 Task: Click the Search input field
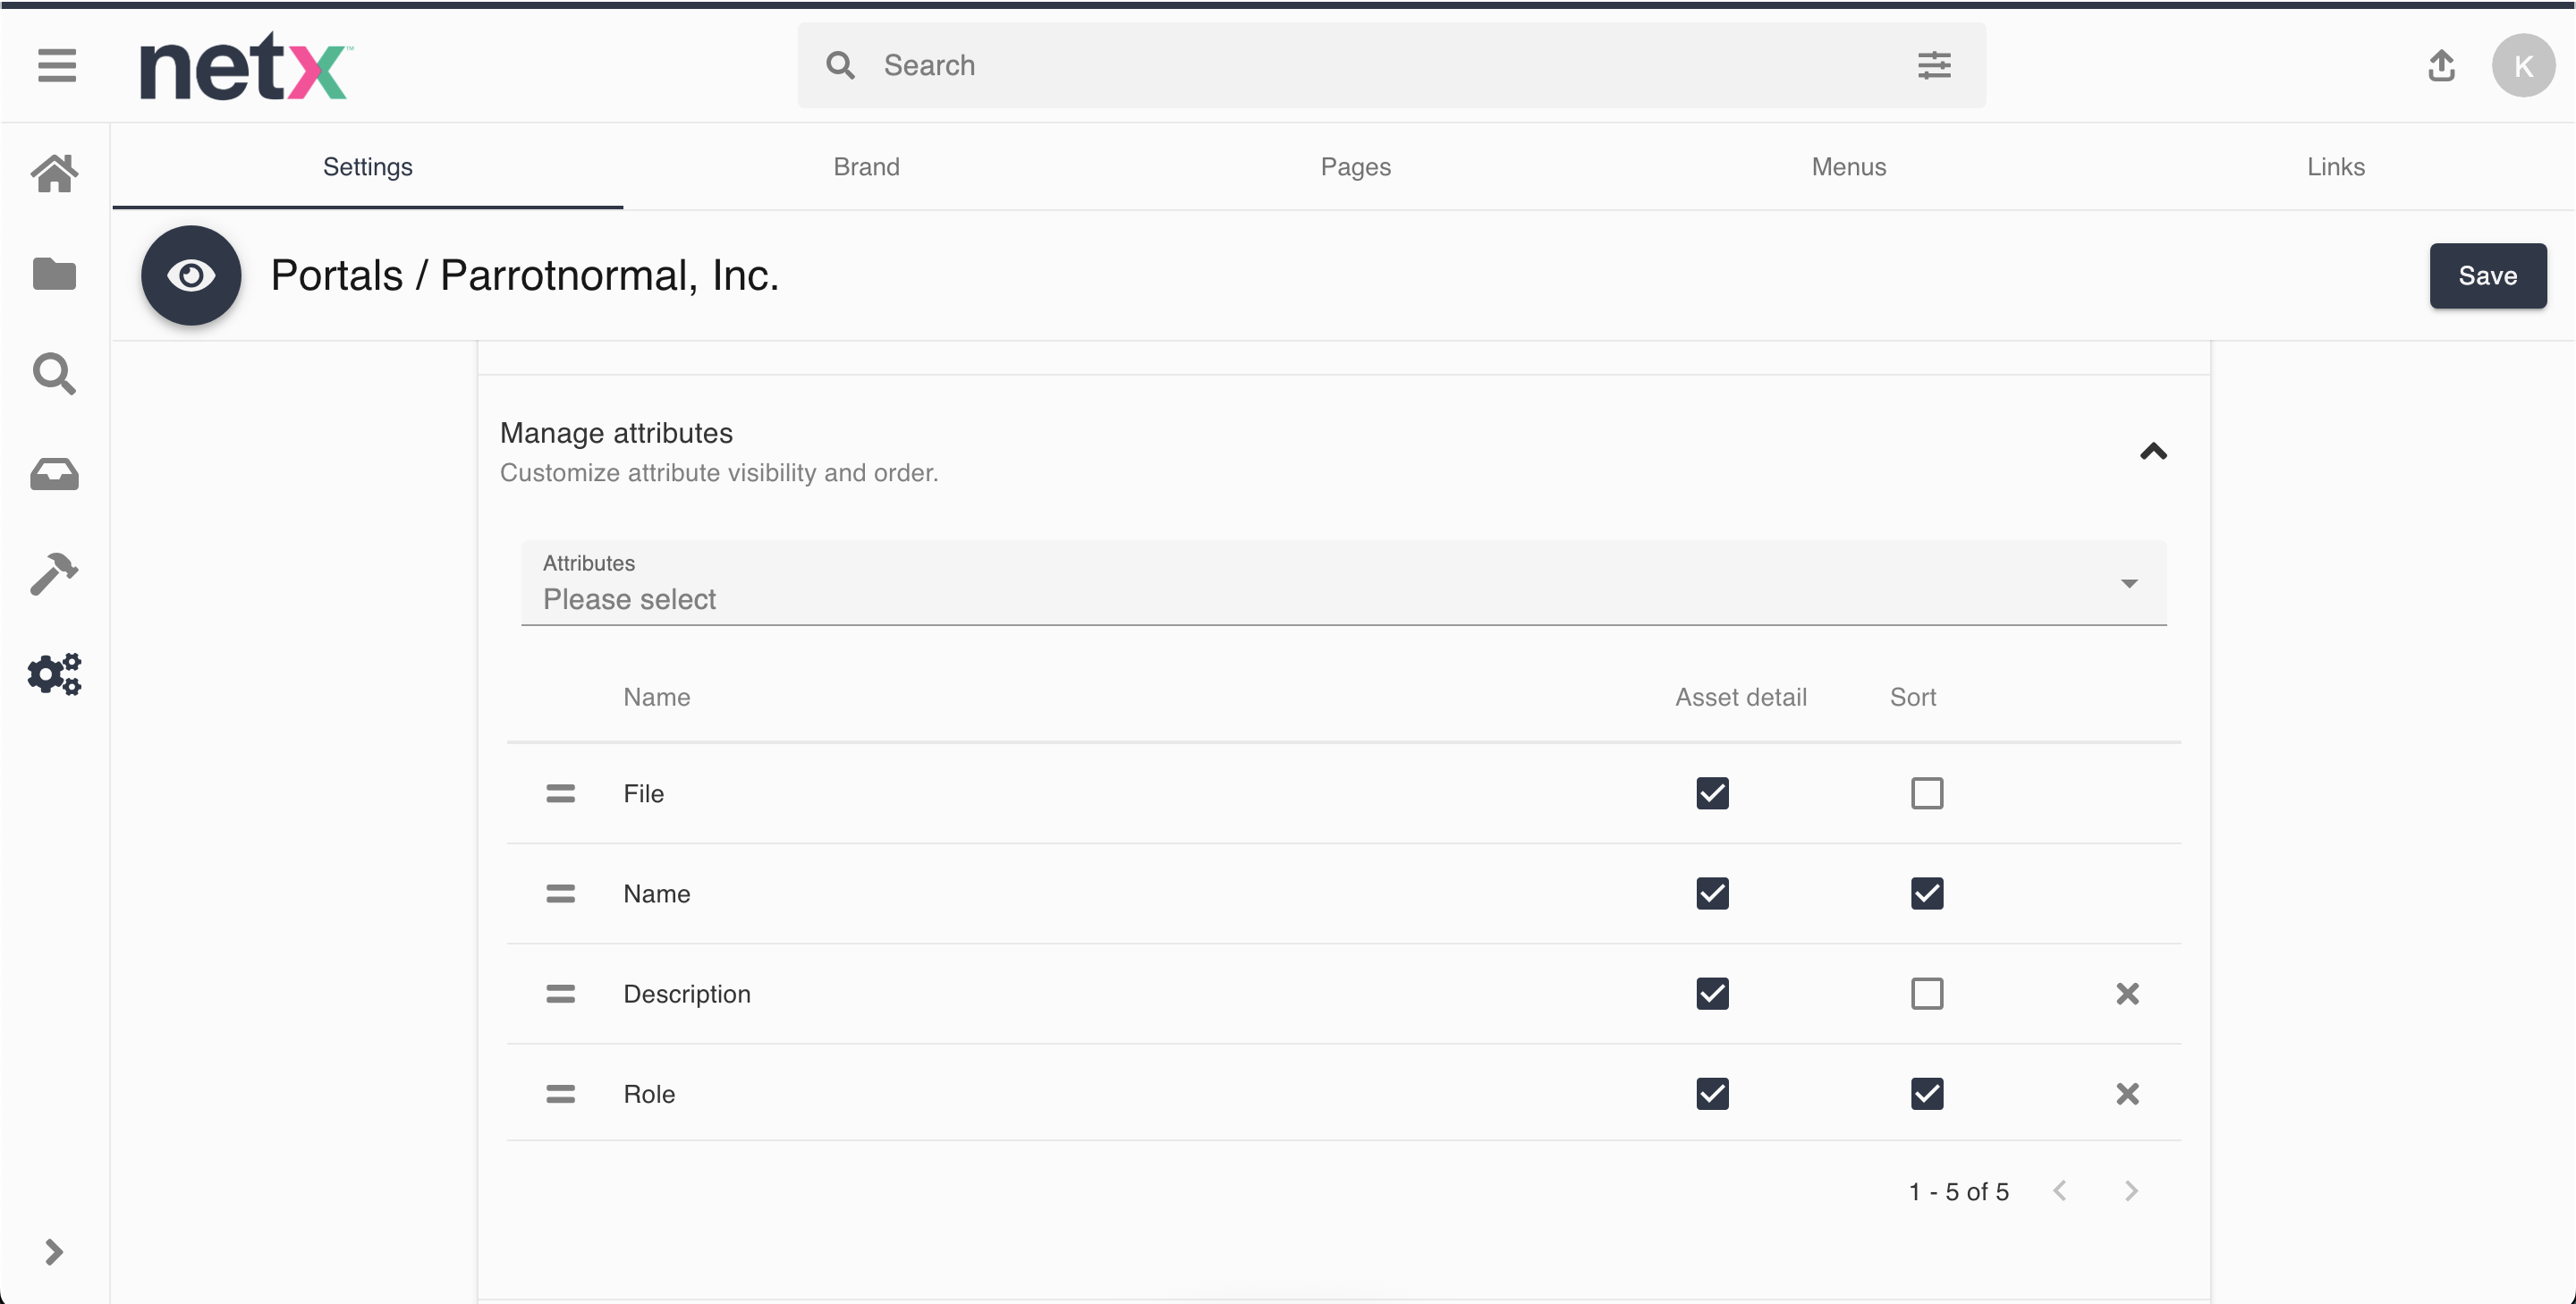coord(1380,66)
